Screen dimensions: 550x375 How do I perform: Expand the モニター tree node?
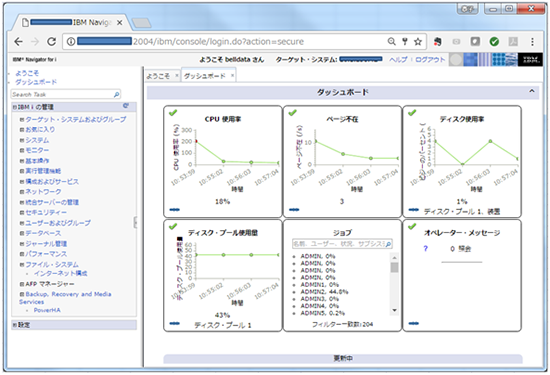(x=22, y=150)
